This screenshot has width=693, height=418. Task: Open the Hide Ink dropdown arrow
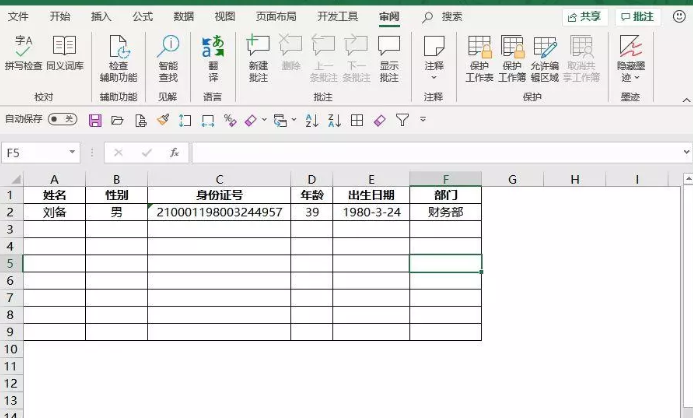coord(637,78)
